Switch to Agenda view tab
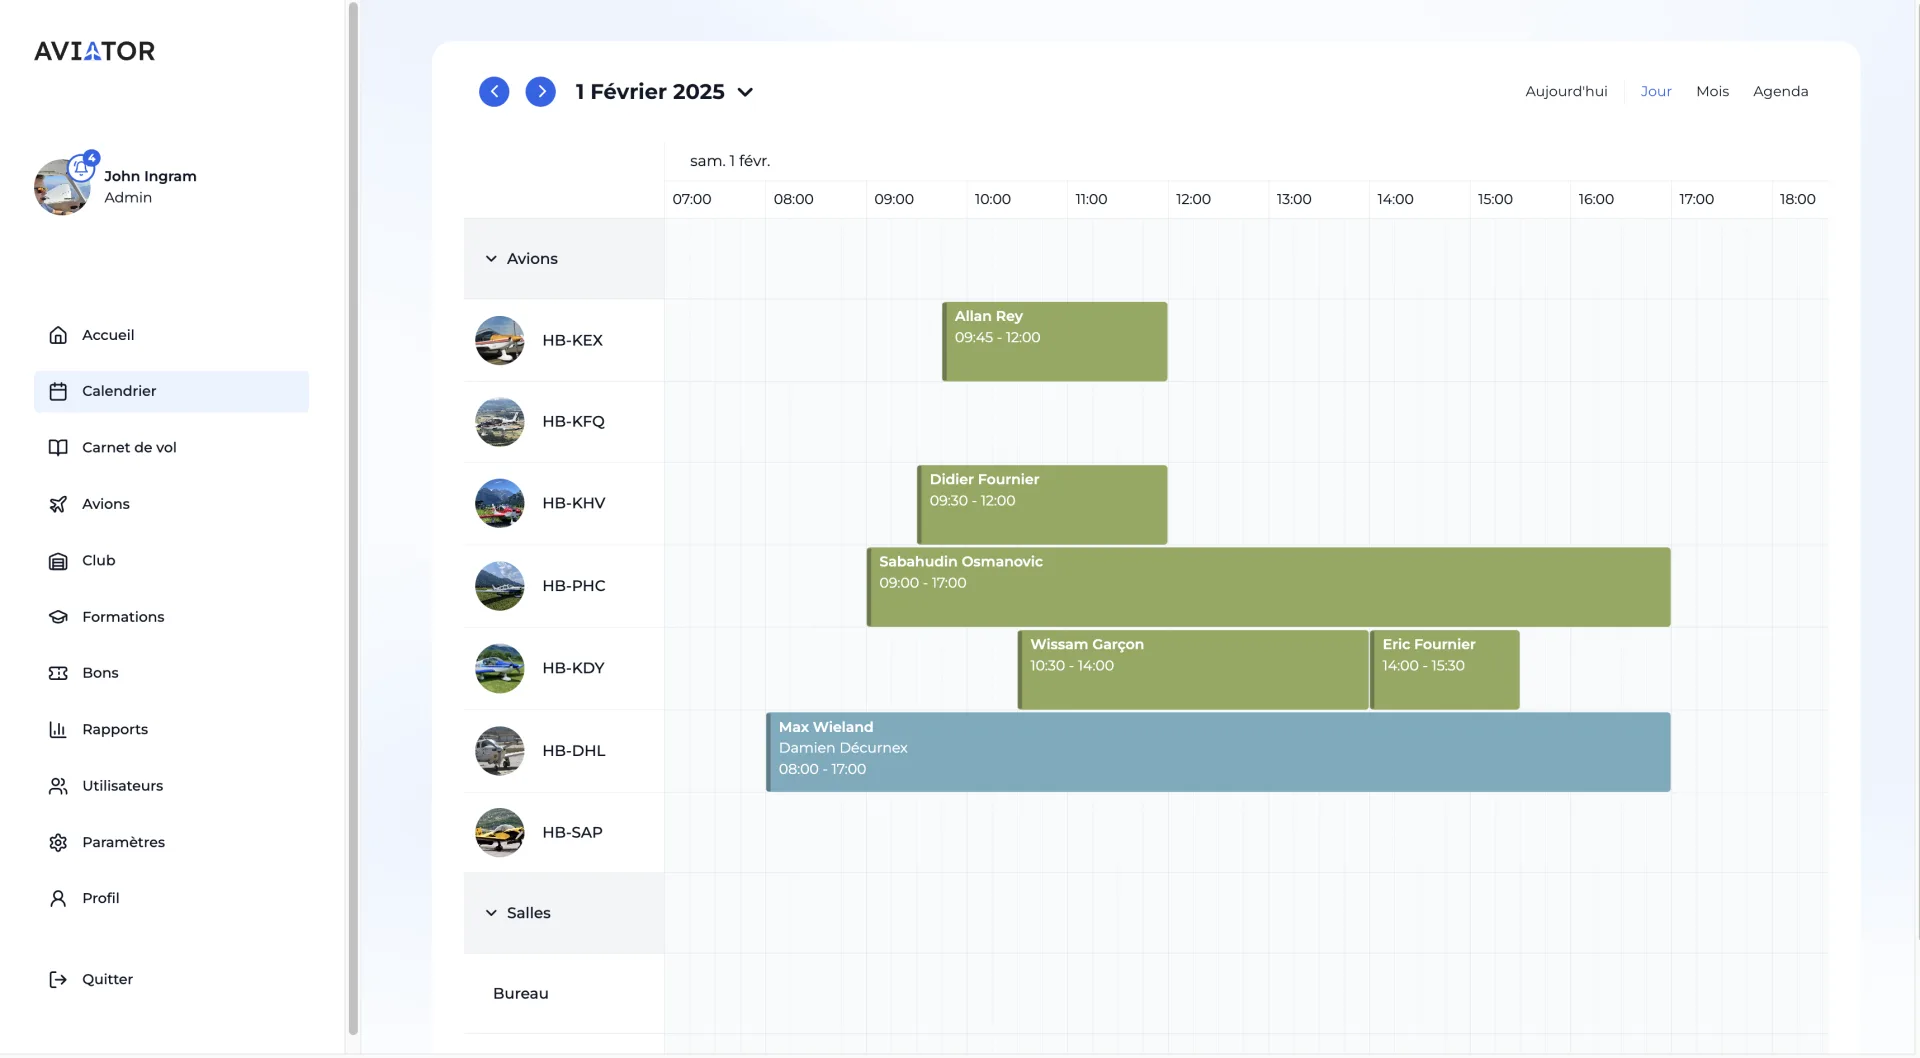Viewport: 1920px width, 1058px height. [1780, 91]
